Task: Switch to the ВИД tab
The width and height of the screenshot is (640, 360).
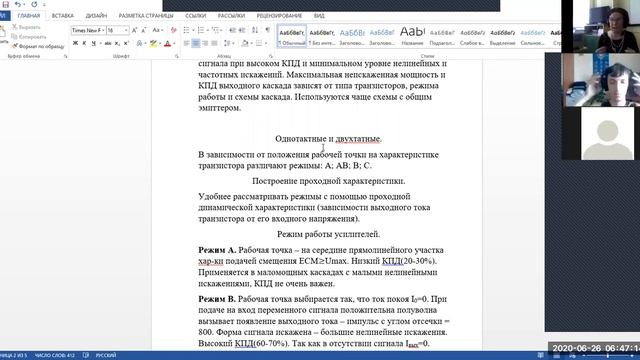Action: 319,16
